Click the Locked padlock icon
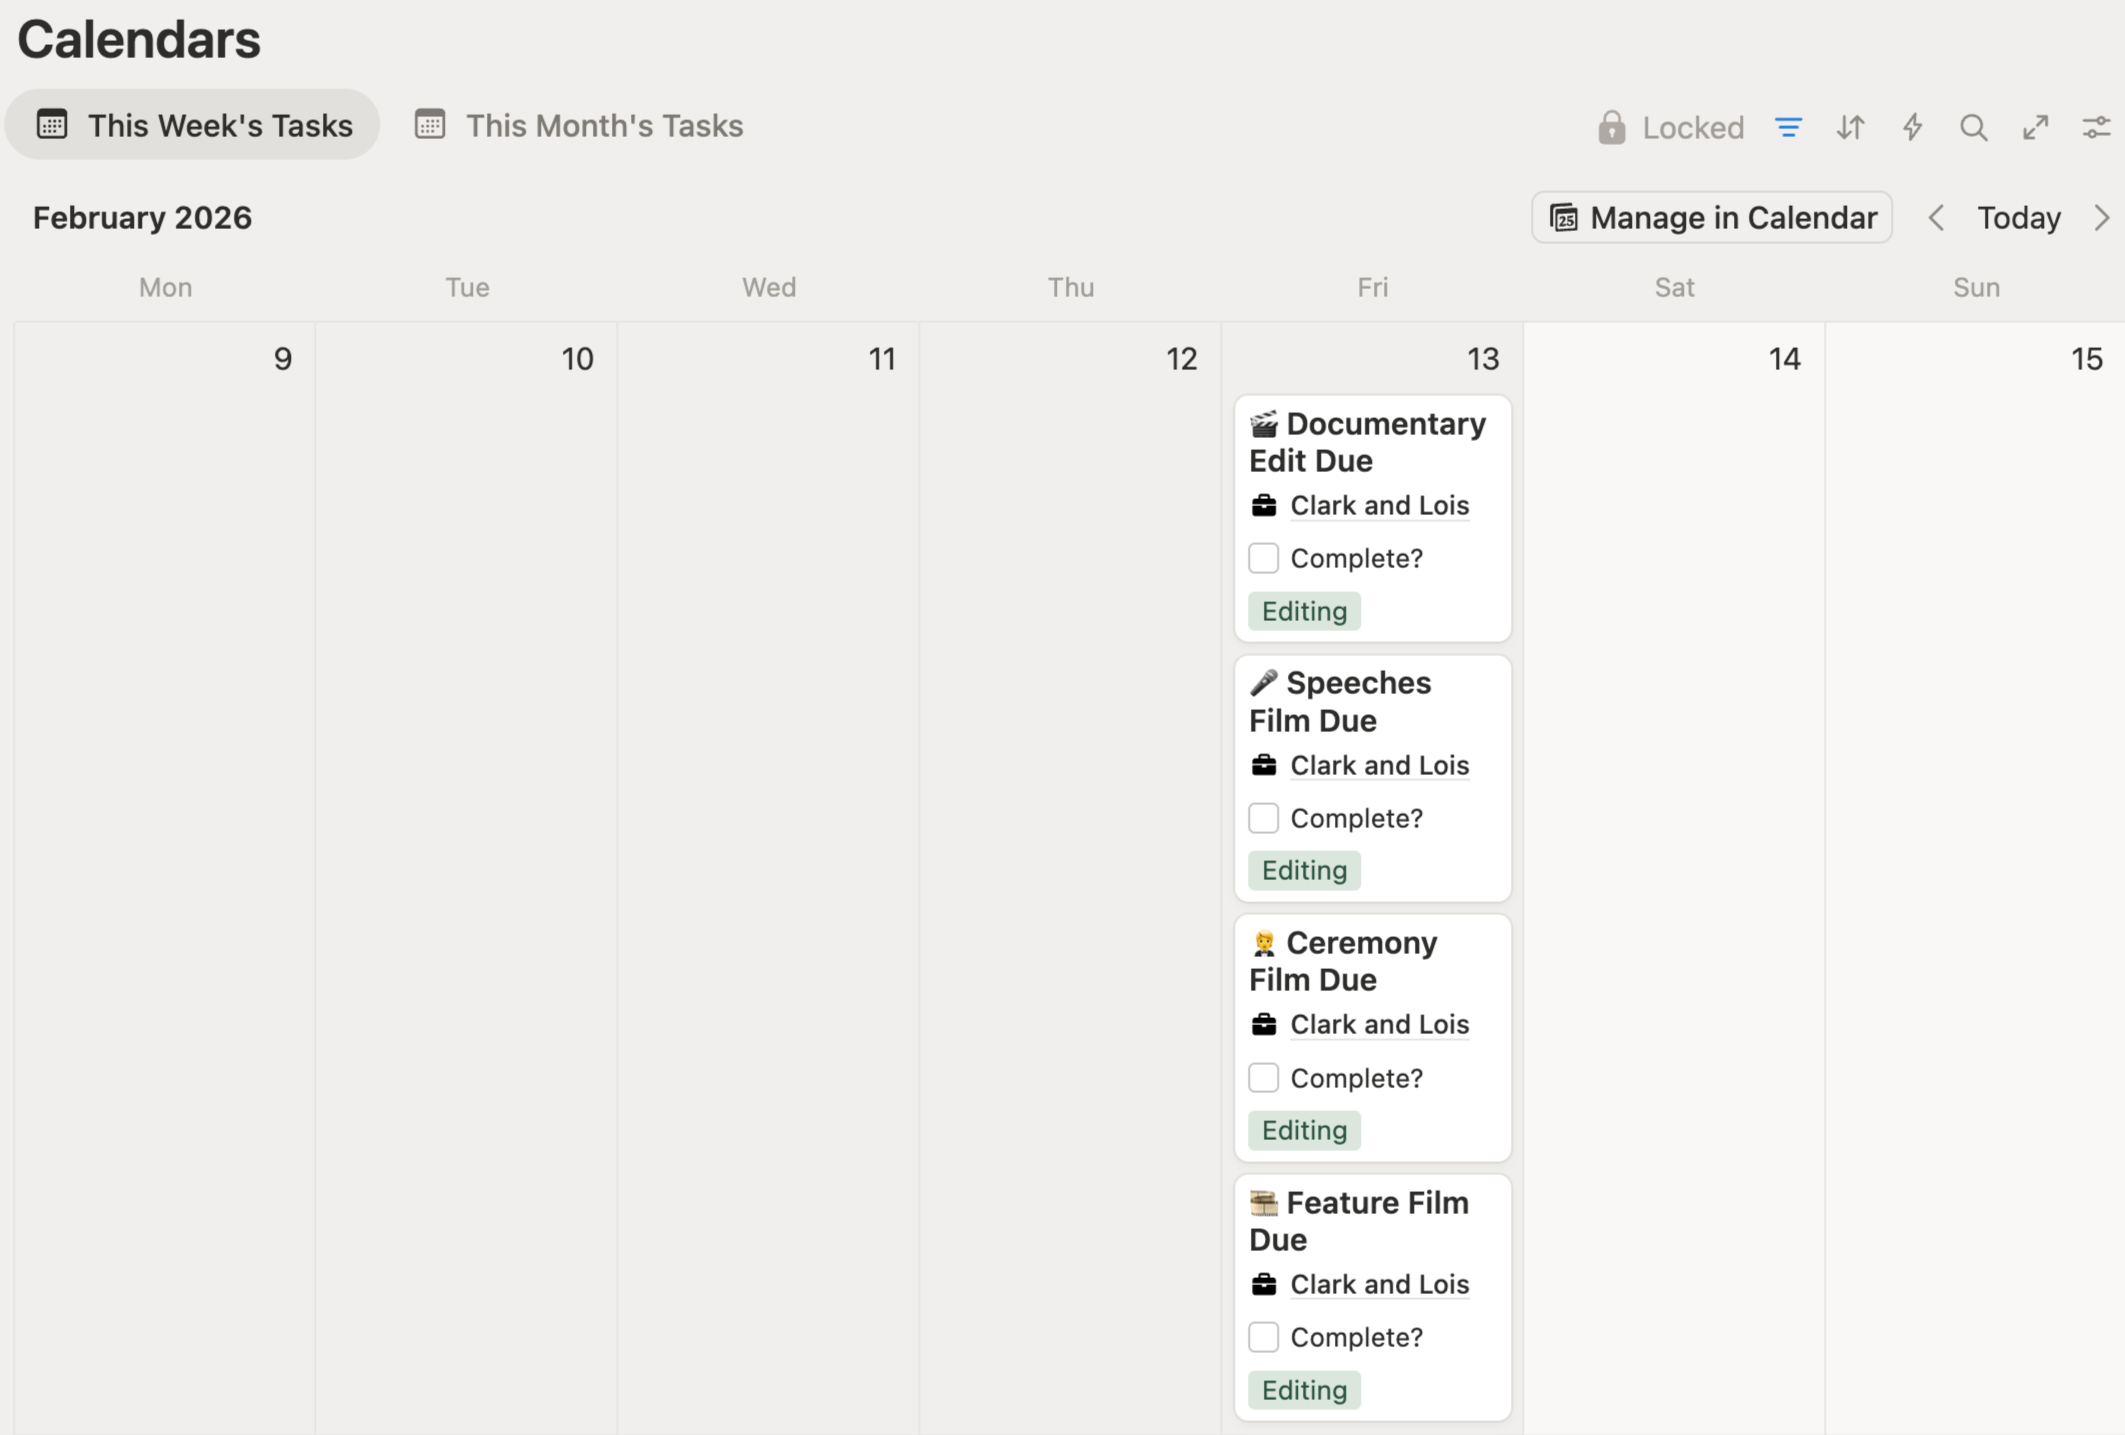Image resolution: width=2125 pixels, height=1435 pixels. coord(1611,127)
